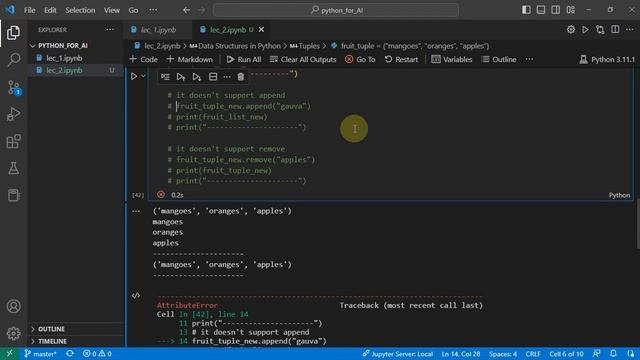Open the Extensions view icon

coord(13,141)
